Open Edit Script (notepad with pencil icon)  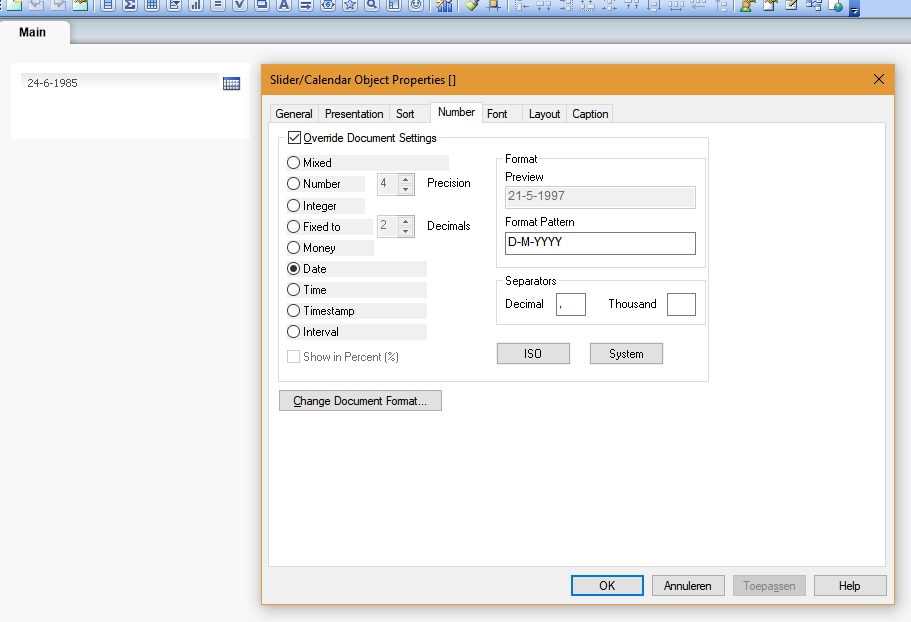click(x=791, y=5)
